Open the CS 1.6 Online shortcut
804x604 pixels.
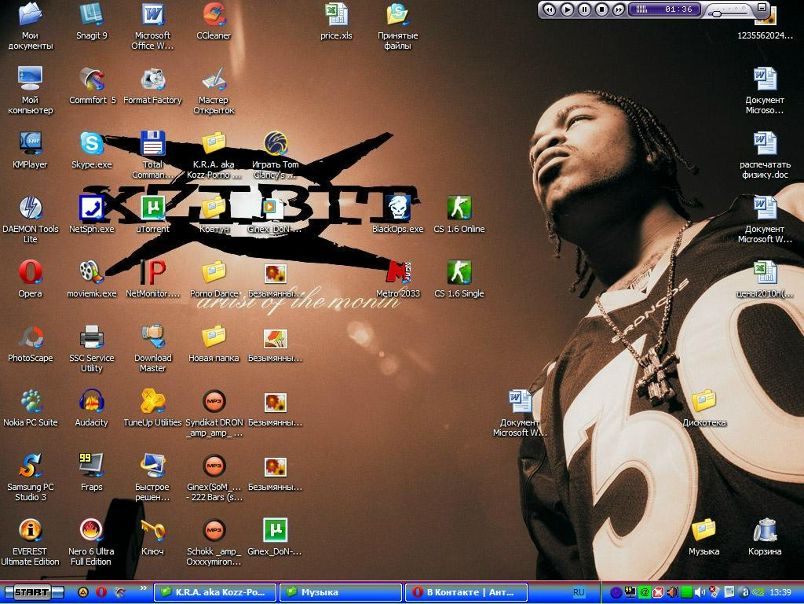[459, 208]
